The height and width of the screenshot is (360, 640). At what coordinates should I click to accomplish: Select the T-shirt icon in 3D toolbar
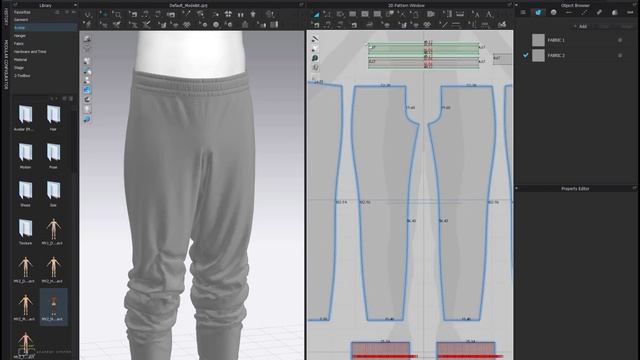tap(253, 15)
